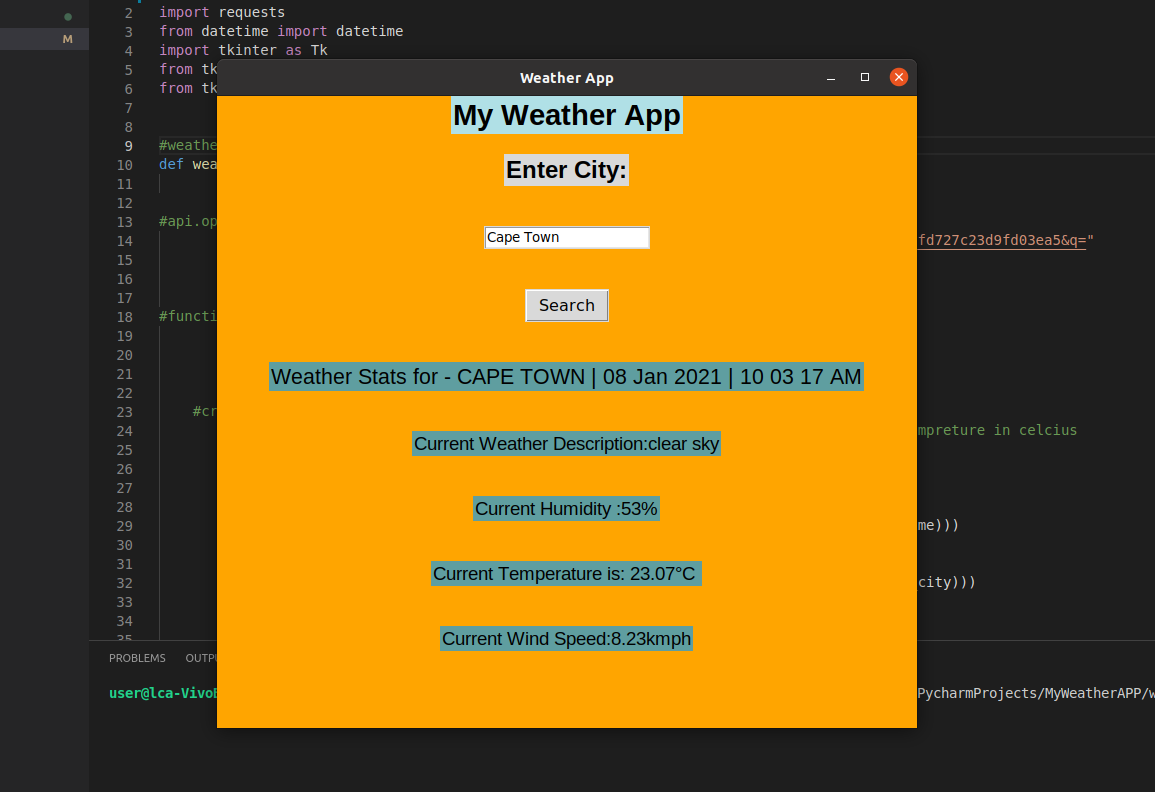Select the Weather Stats for CAPE TOWN line

[x=566, y=376]
